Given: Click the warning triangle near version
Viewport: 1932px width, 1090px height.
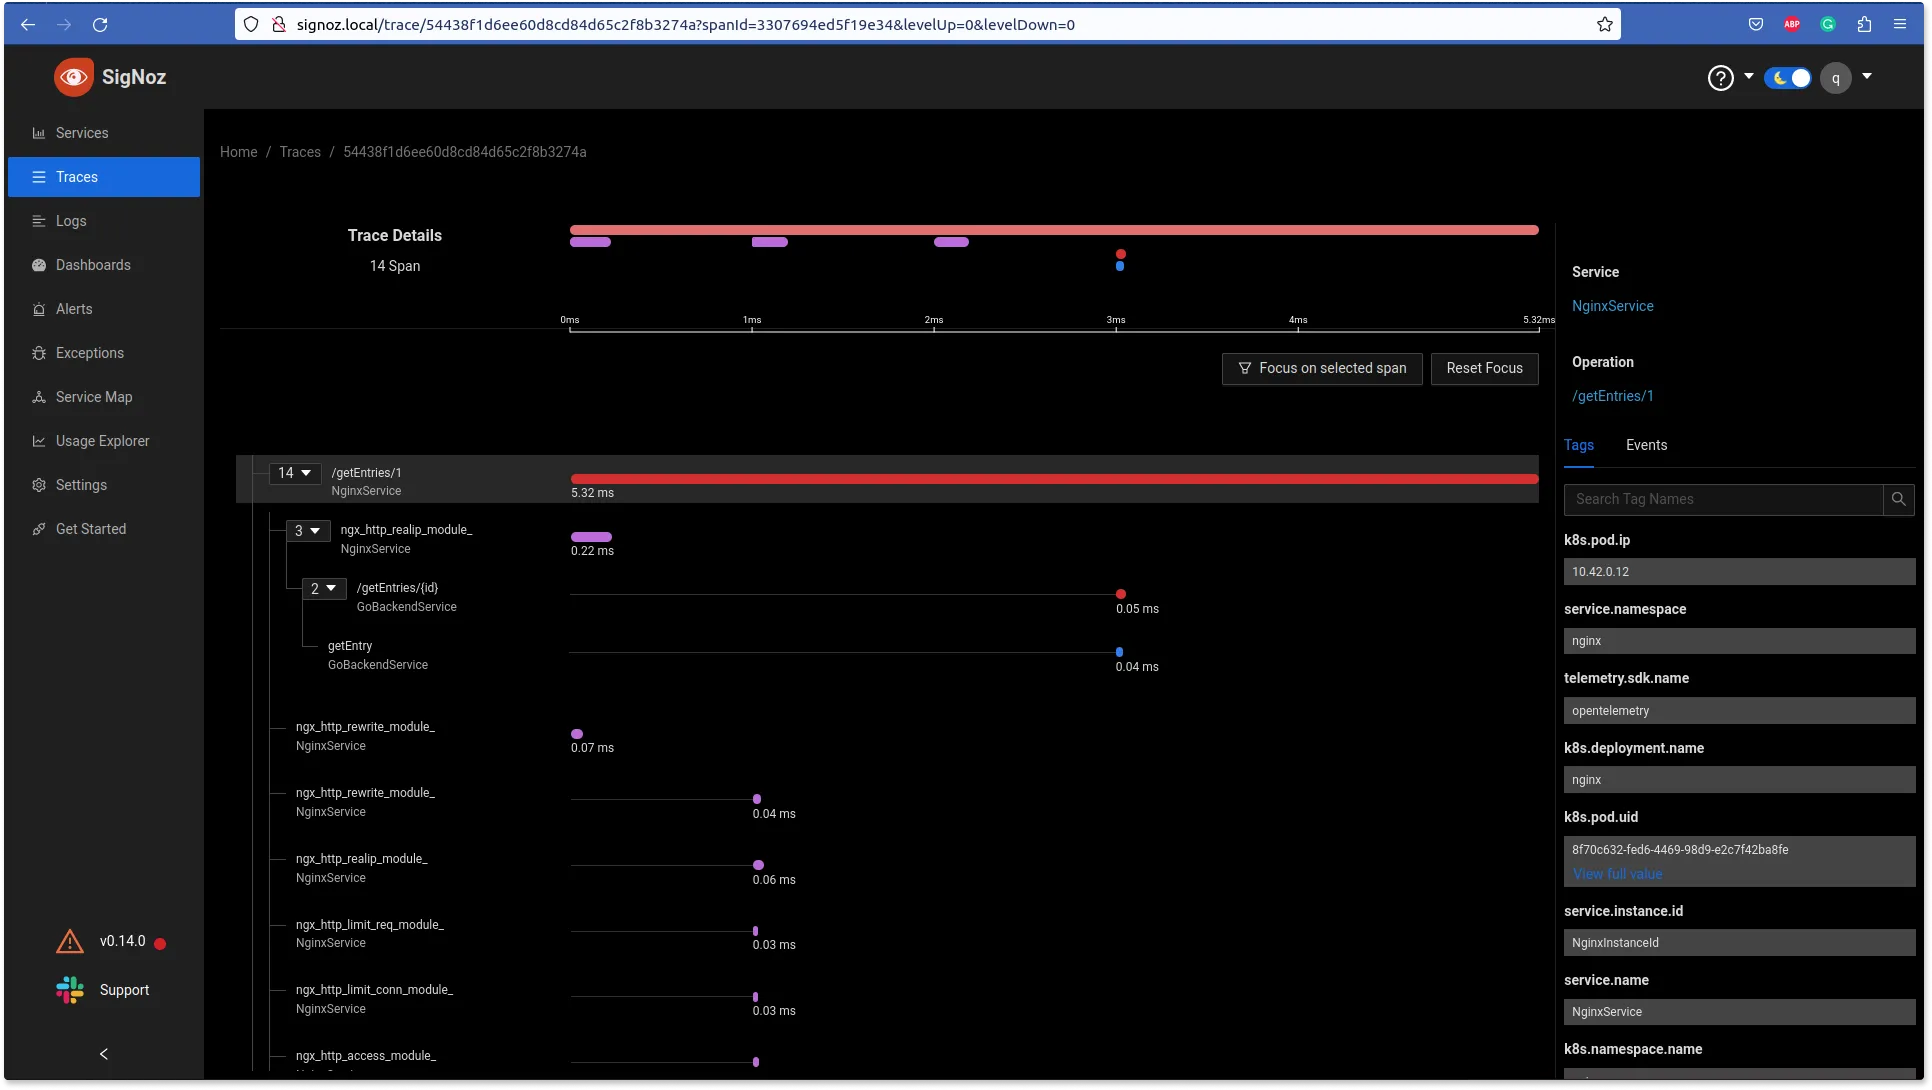Looking at the screenshot, I should coord(69,941).
